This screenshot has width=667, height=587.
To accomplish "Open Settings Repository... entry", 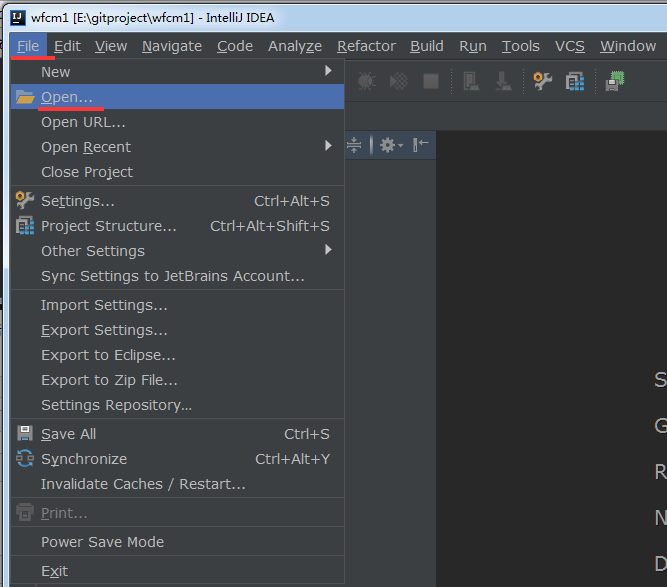I will 177,405.
